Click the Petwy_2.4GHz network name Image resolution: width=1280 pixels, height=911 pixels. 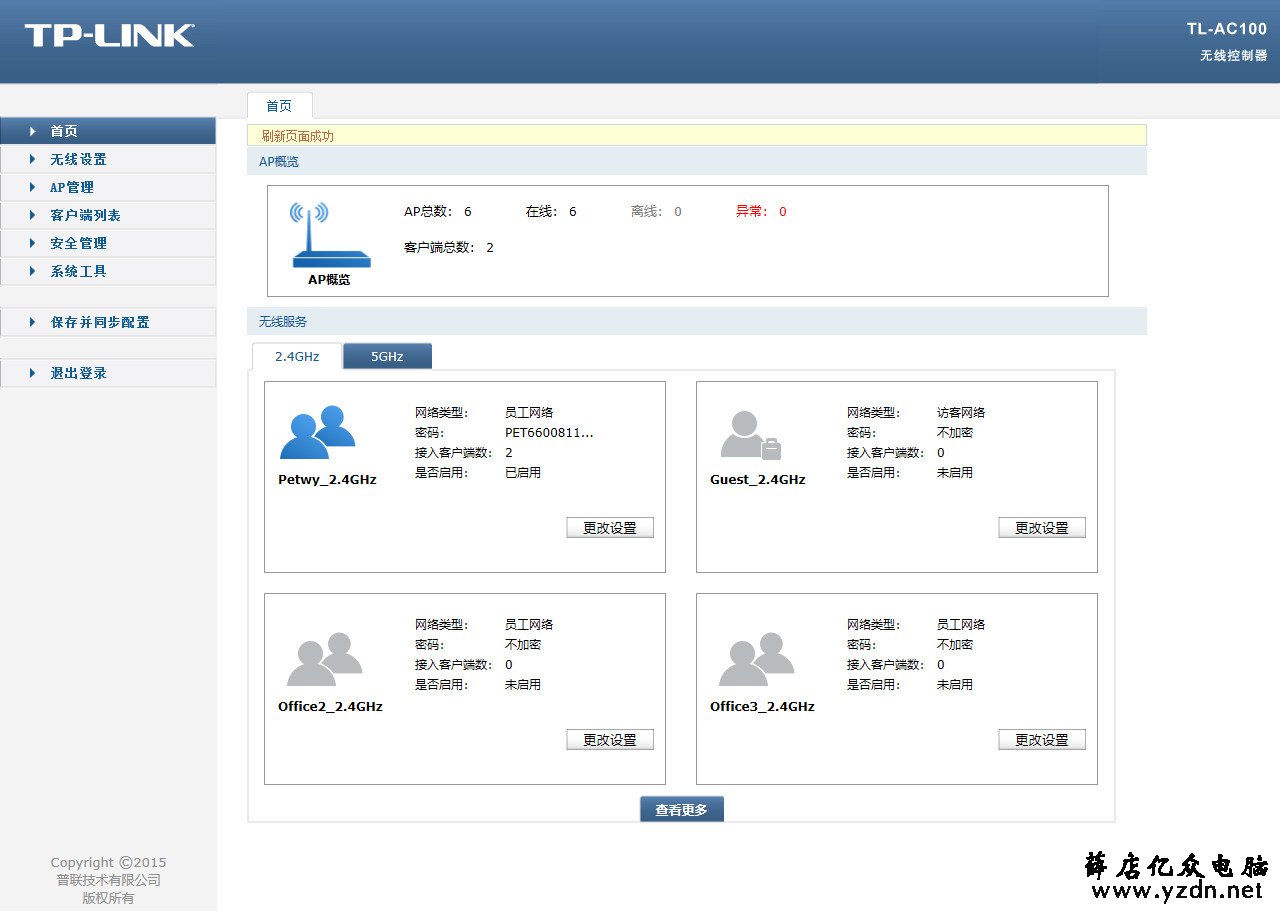click(x=327, y=480)
